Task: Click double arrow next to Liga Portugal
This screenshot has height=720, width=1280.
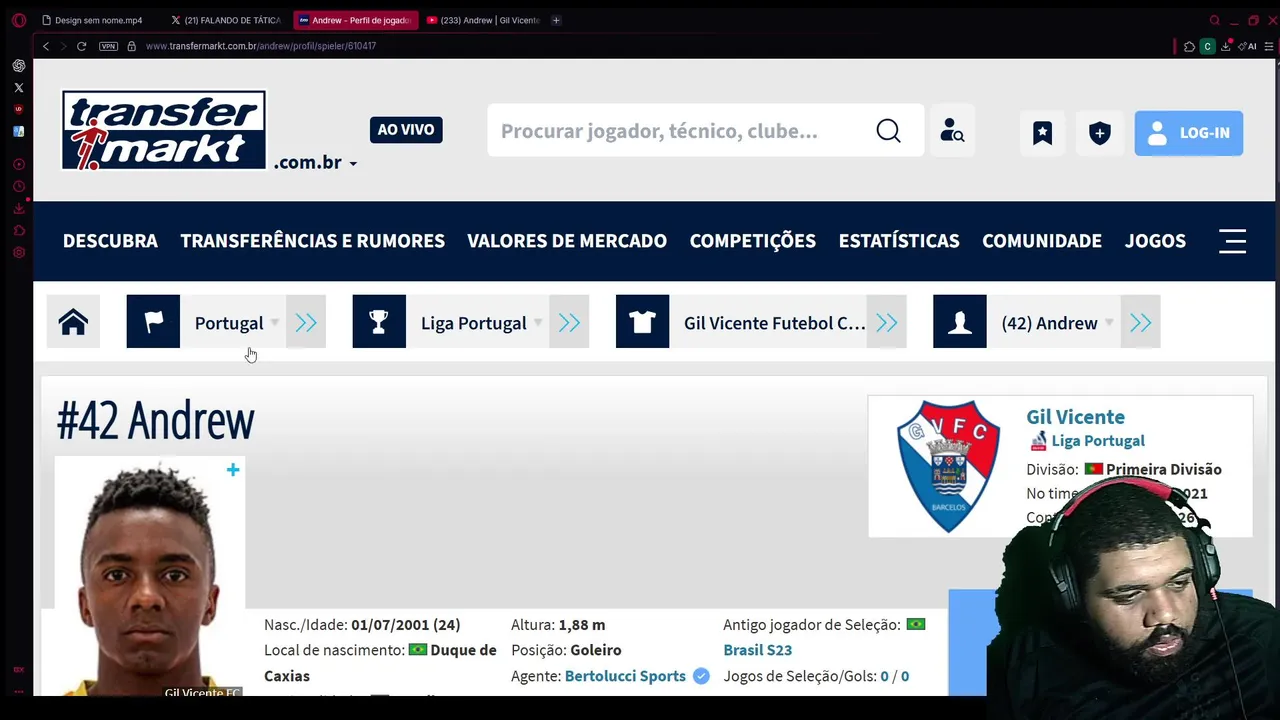Action: [569, 322]
